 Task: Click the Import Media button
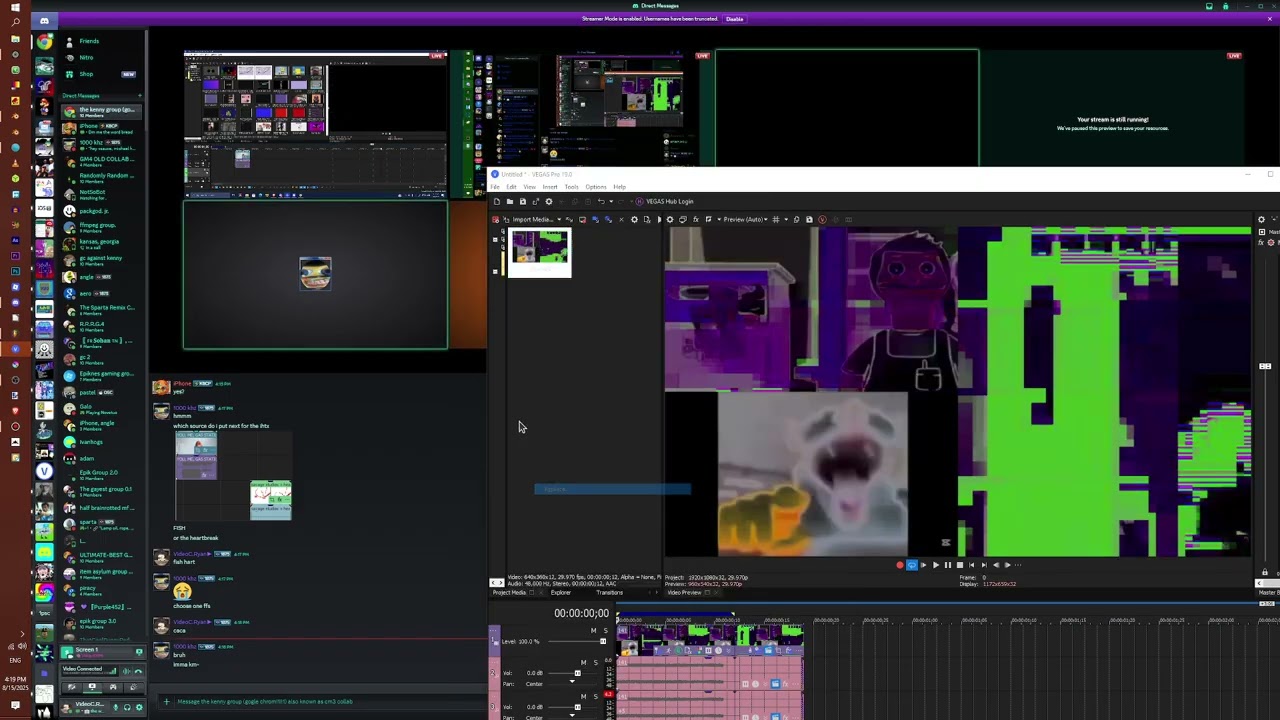526,220
